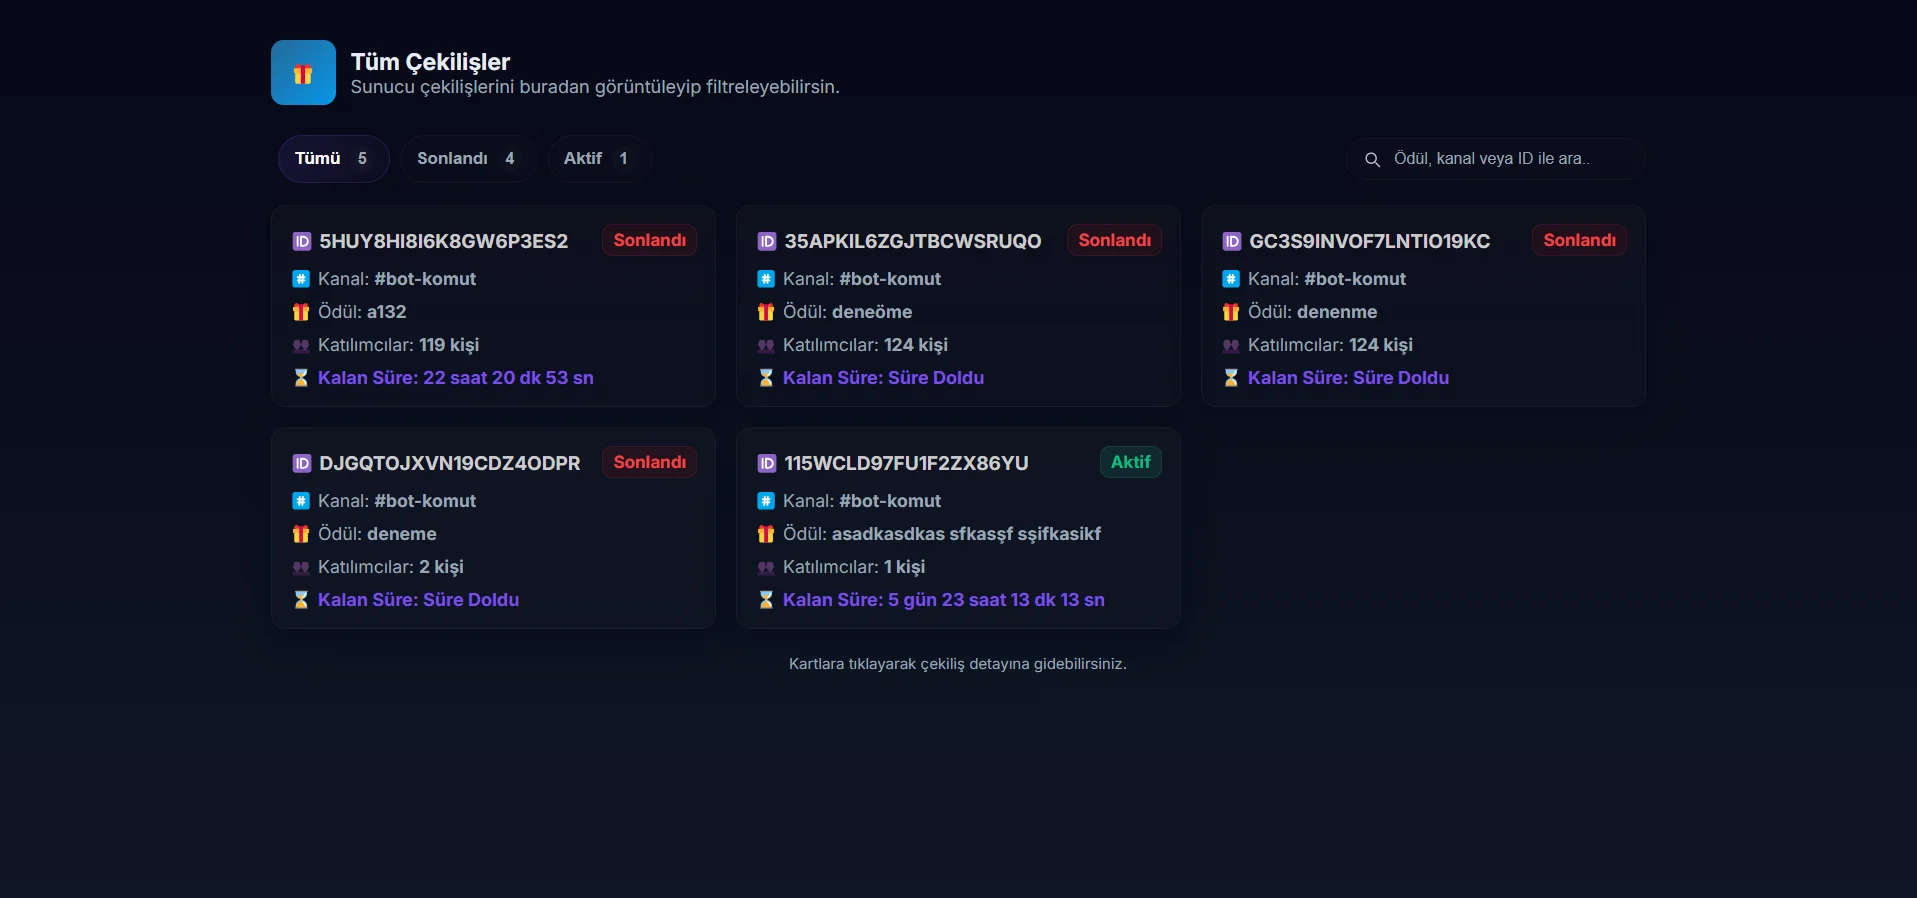
Task: Click the text Kalan Süre: 22 saat 20 dk 53 sn
Action: click(x=456, y=378)
